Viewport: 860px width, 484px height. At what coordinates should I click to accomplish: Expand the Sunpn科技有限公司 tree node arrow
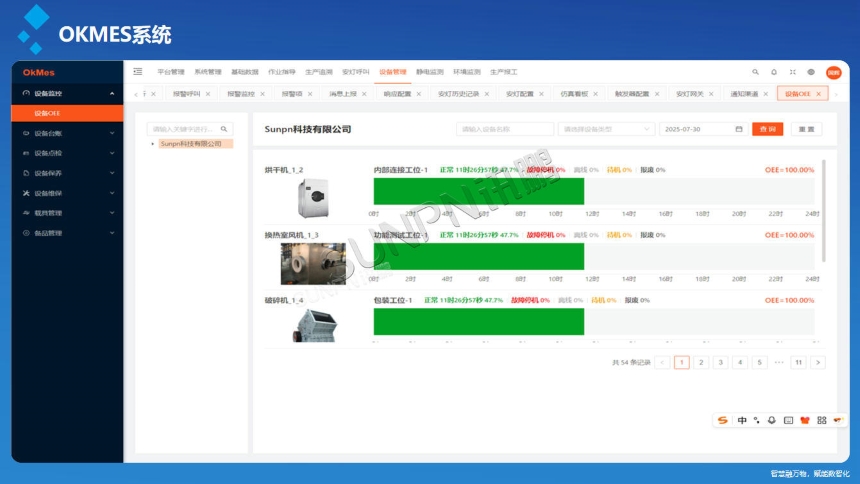[152, 144]
